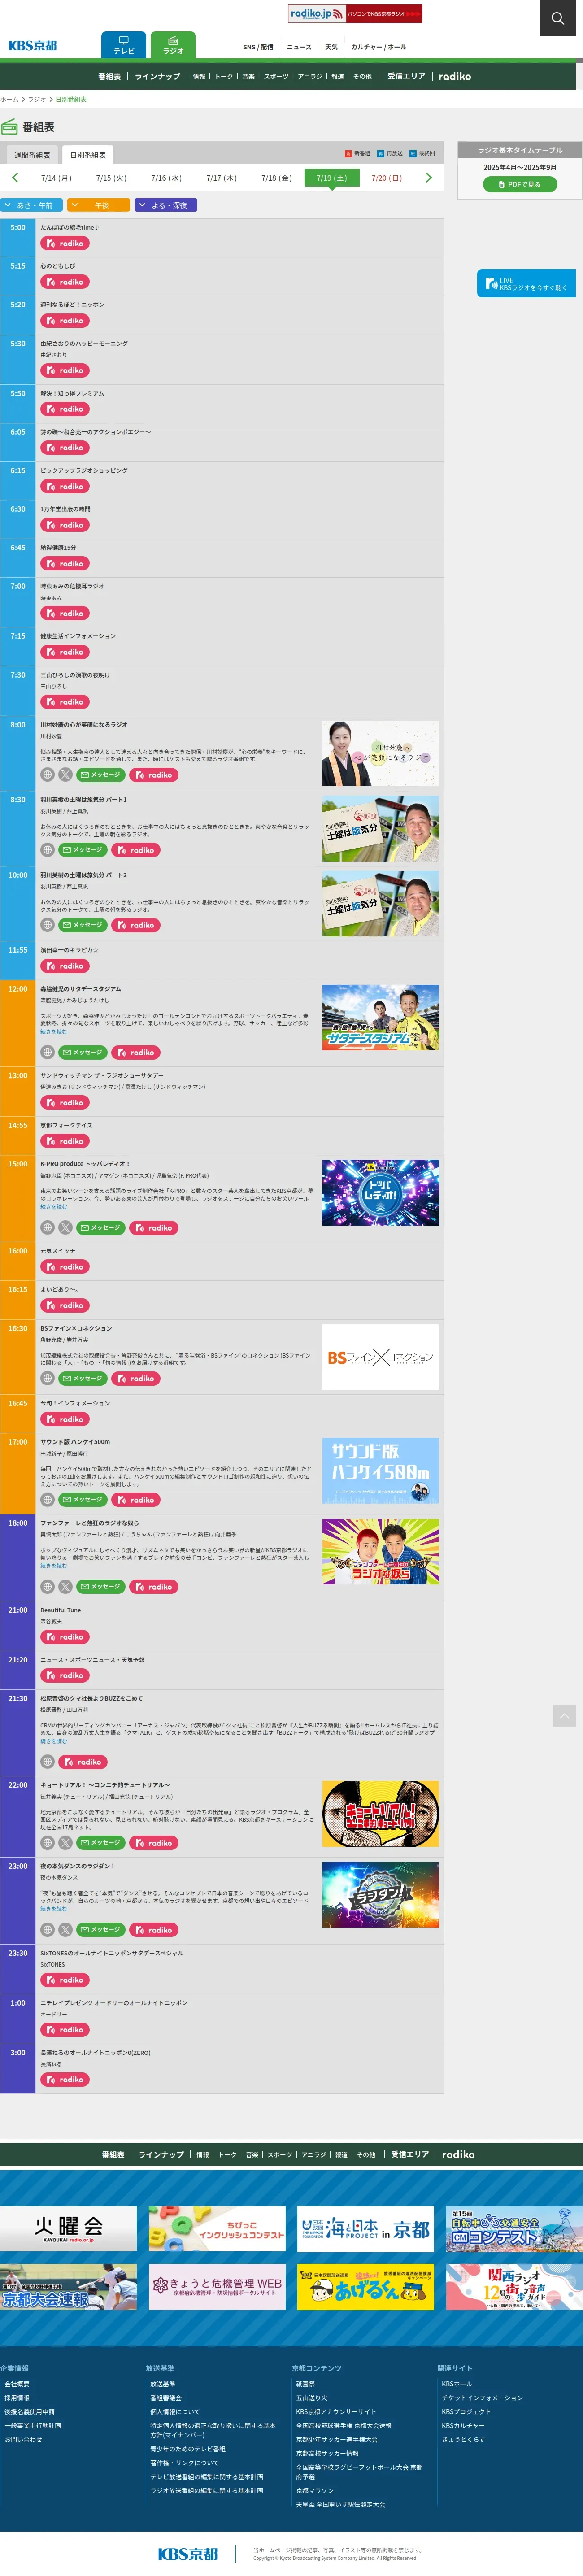The height and width of the screenshot is (2576, 583).
Task: Open the ニュース menu item
Action: [299, 47]
